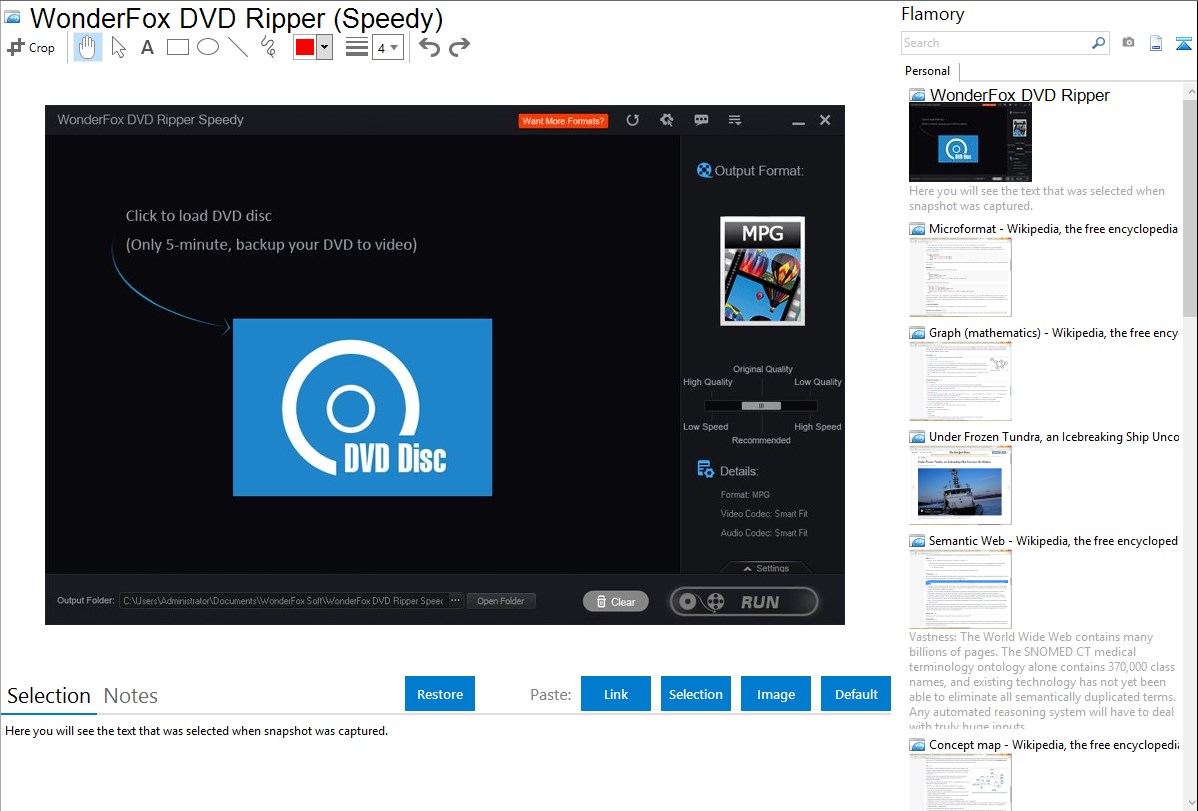The height and width of the screenshot is (811, 1198).
Task: Click the Restore button
Action: click(x=440, y=694)
